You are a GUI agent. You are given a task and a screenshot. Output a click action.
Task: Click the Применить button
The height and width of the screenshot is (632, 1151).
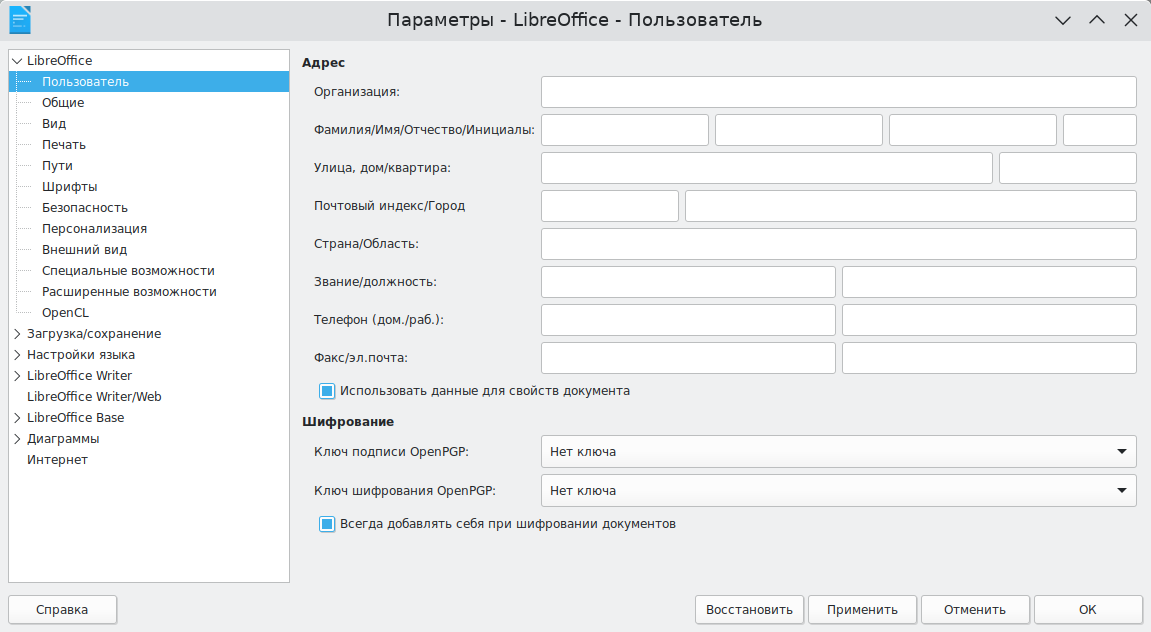point(863,610)
